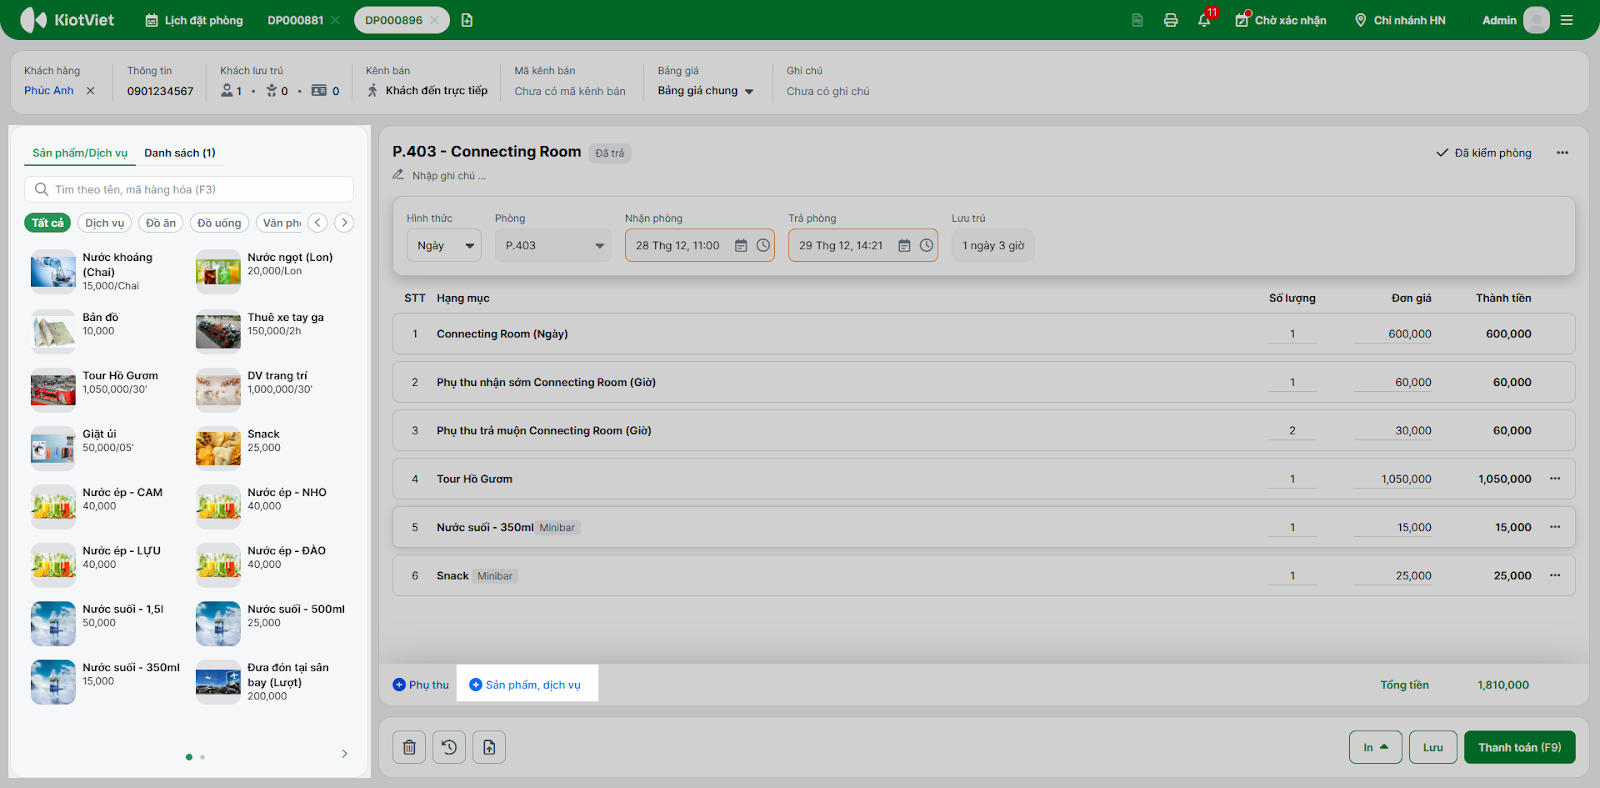Image resolution: width=1600 pixels, height=788 pixels.
Task: Click the Lưu button
Action: click(1433, 747)
